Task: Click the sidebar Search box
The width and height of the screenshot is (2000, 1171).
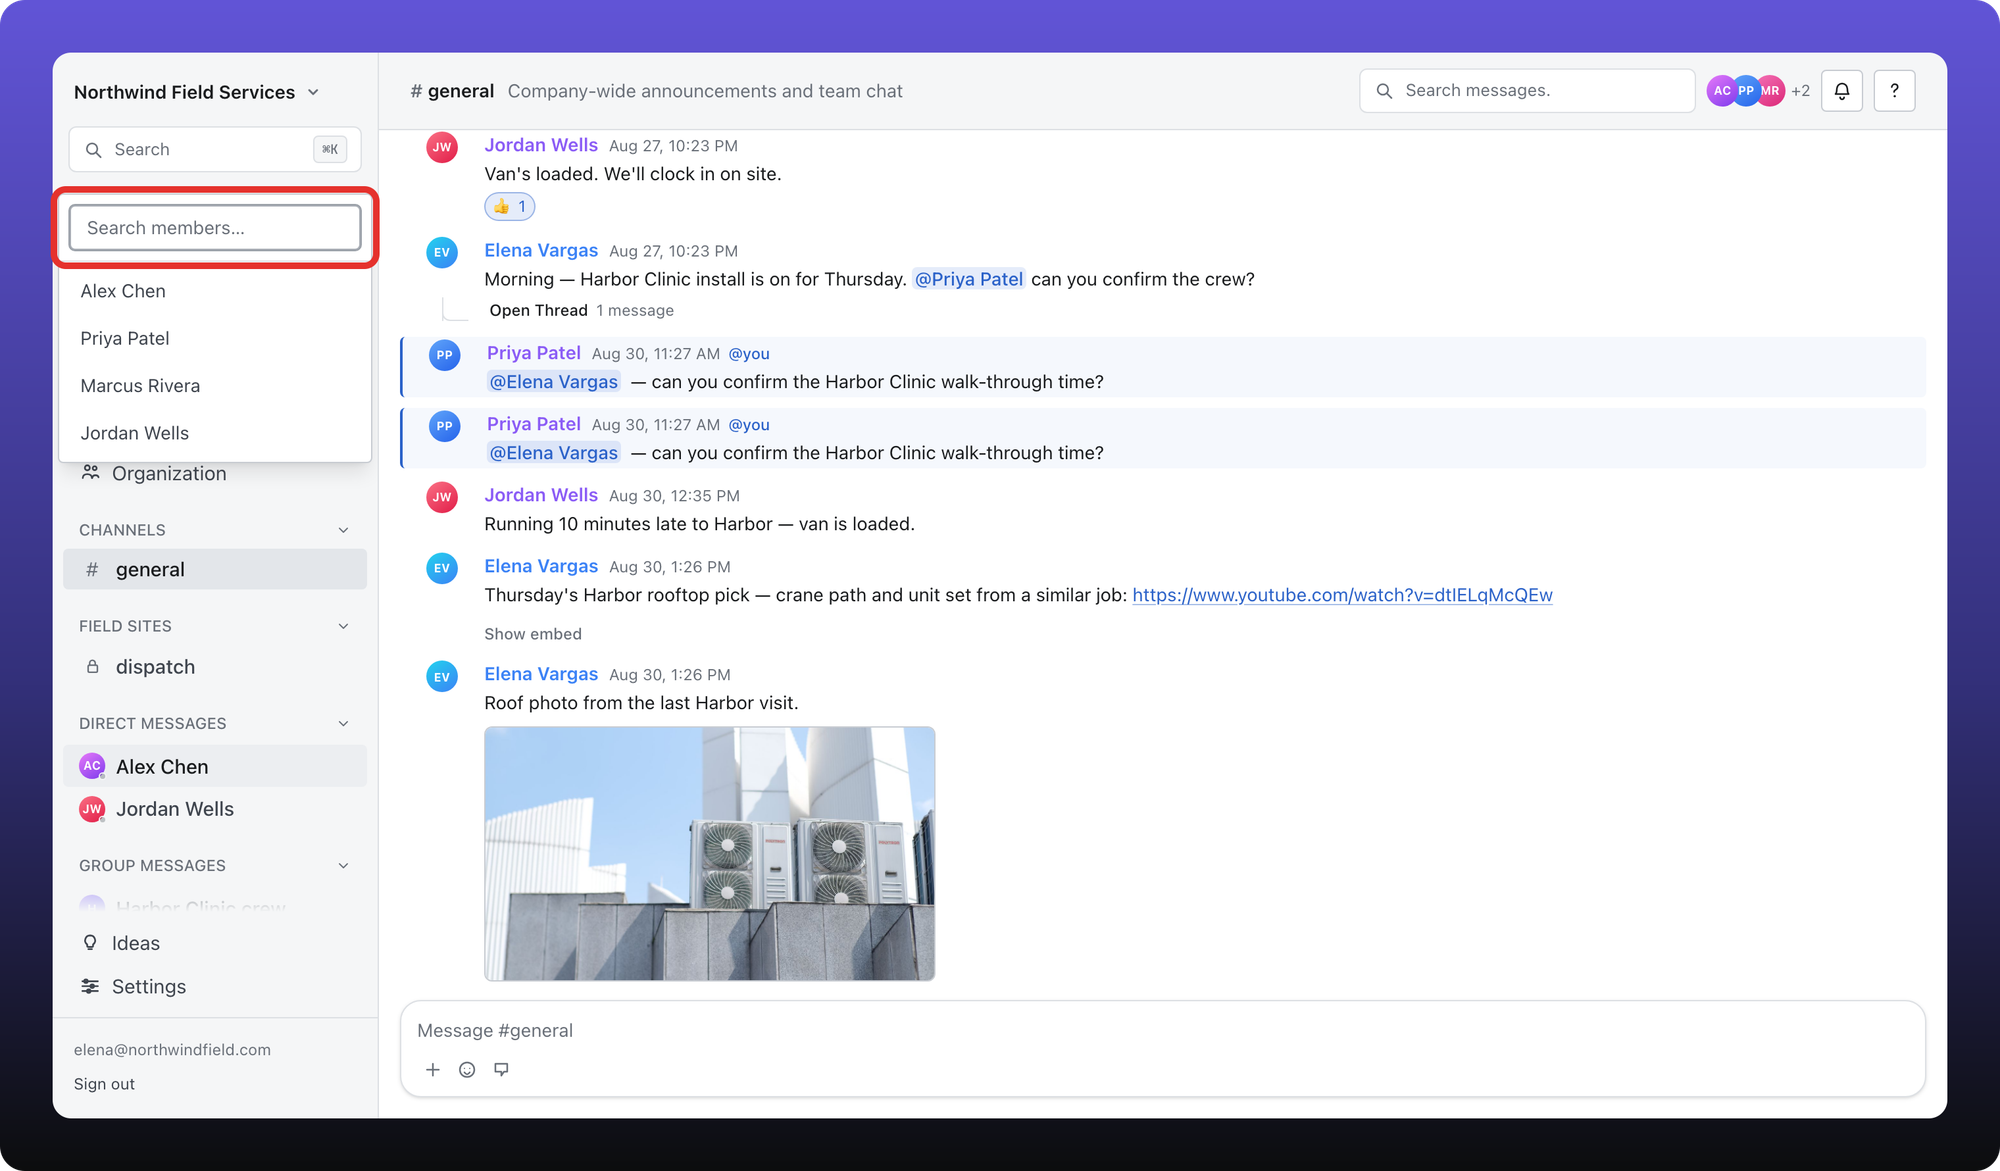Action: pos(215,150)
